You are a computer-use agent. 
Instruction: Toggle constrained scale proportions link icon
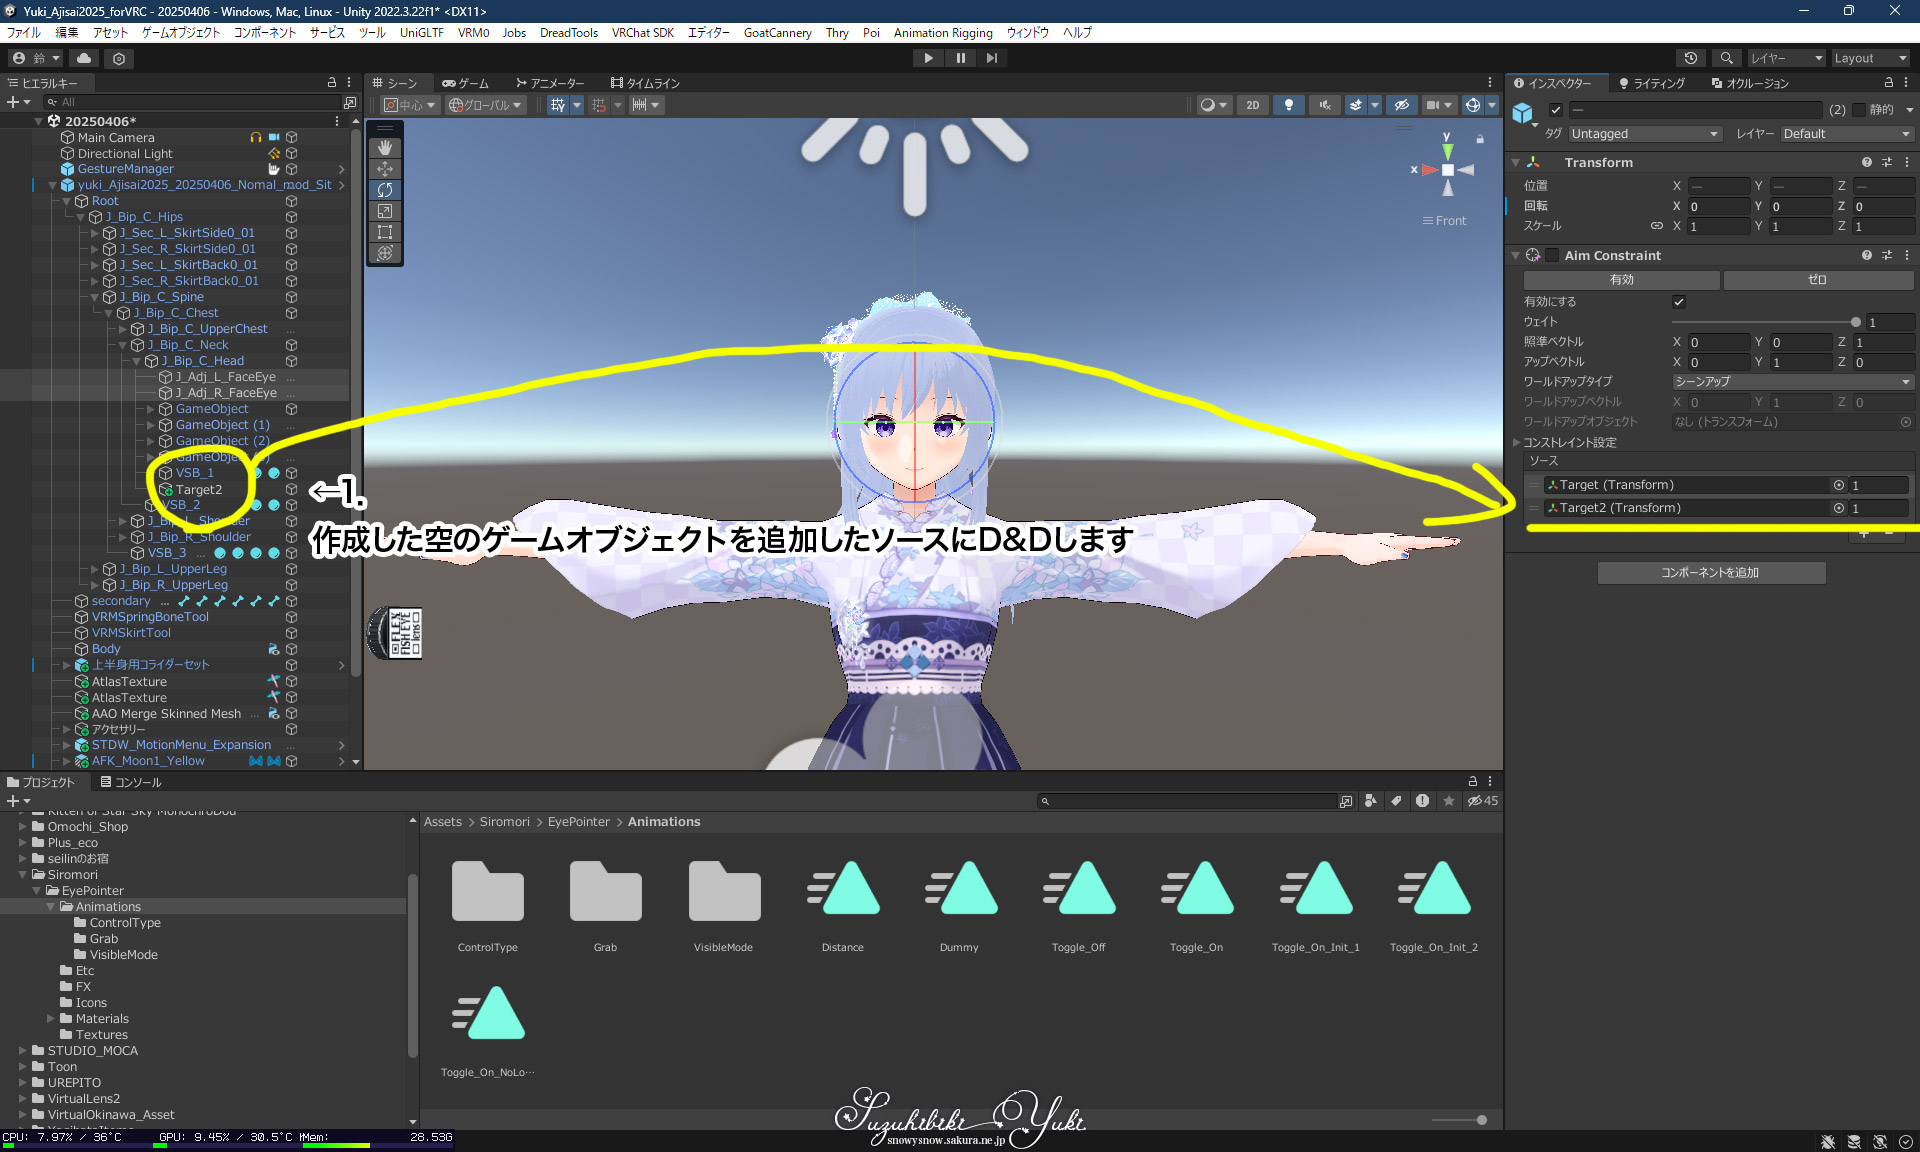click(1656, 226)
